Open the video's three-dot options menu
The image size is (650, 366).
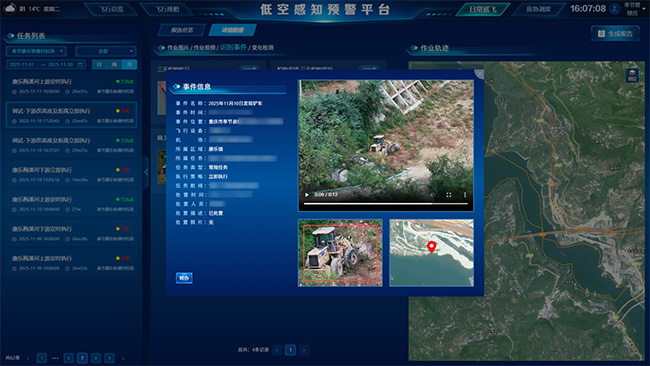[x=465, y=195]
